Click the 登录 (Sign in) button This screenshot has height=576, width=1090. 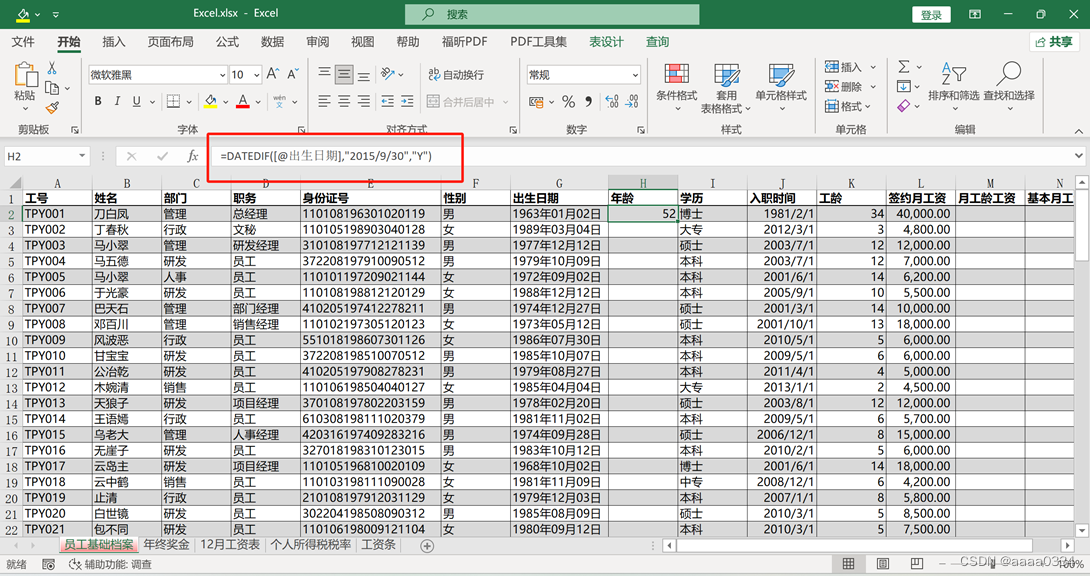(x=932, y=15)
